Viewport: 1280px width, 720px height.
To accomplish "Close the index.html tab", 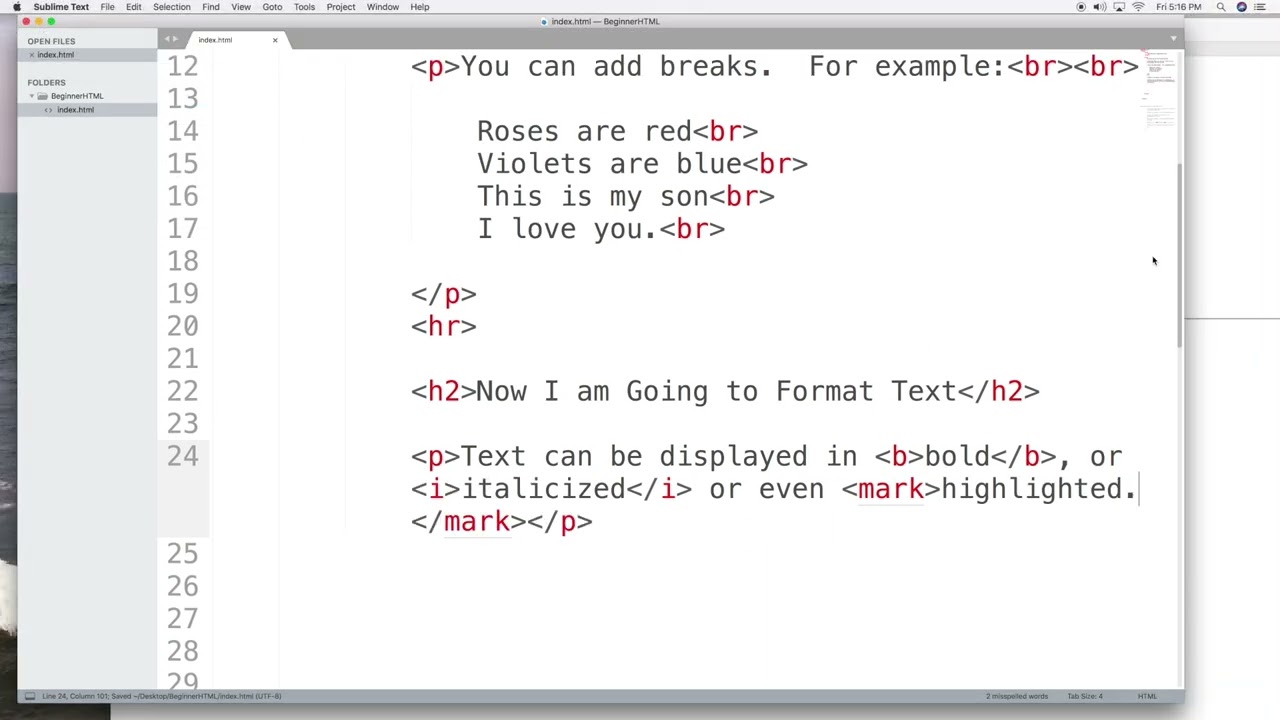I will 275,40.
